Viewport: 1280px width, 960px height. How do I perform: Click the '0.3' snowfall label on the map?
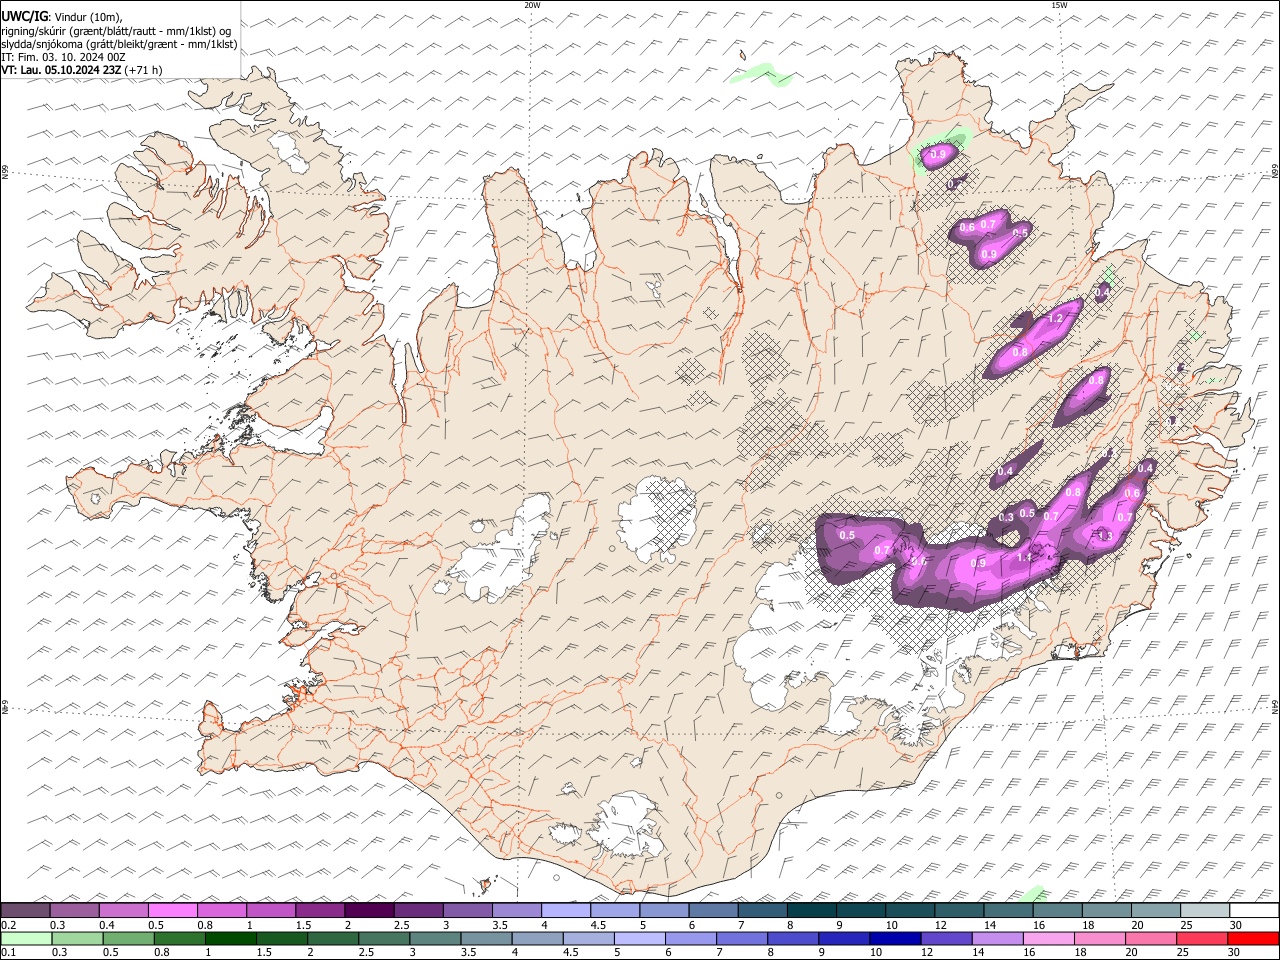pyautogui.click(x=1006, y=517)
